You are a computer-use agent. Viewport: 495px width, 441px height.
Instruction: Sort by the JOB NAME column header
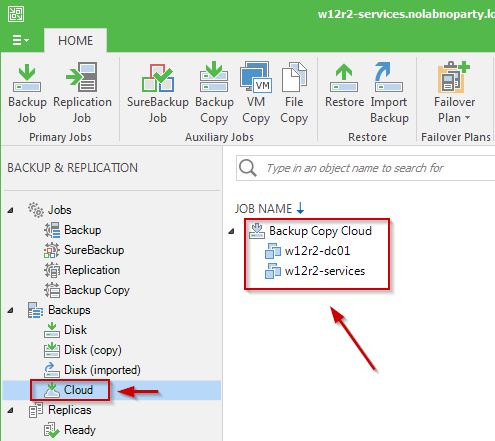pos(269,209)
